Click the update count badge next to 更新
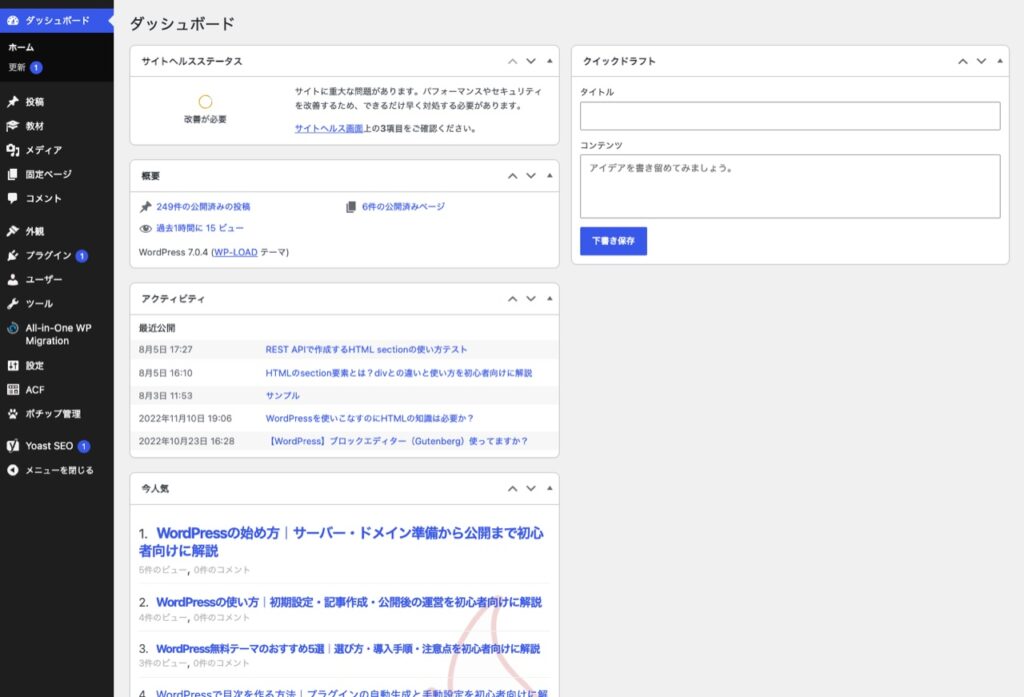Image resolution: width=1024 pixels, height=697 pixels. pos(36,67)
